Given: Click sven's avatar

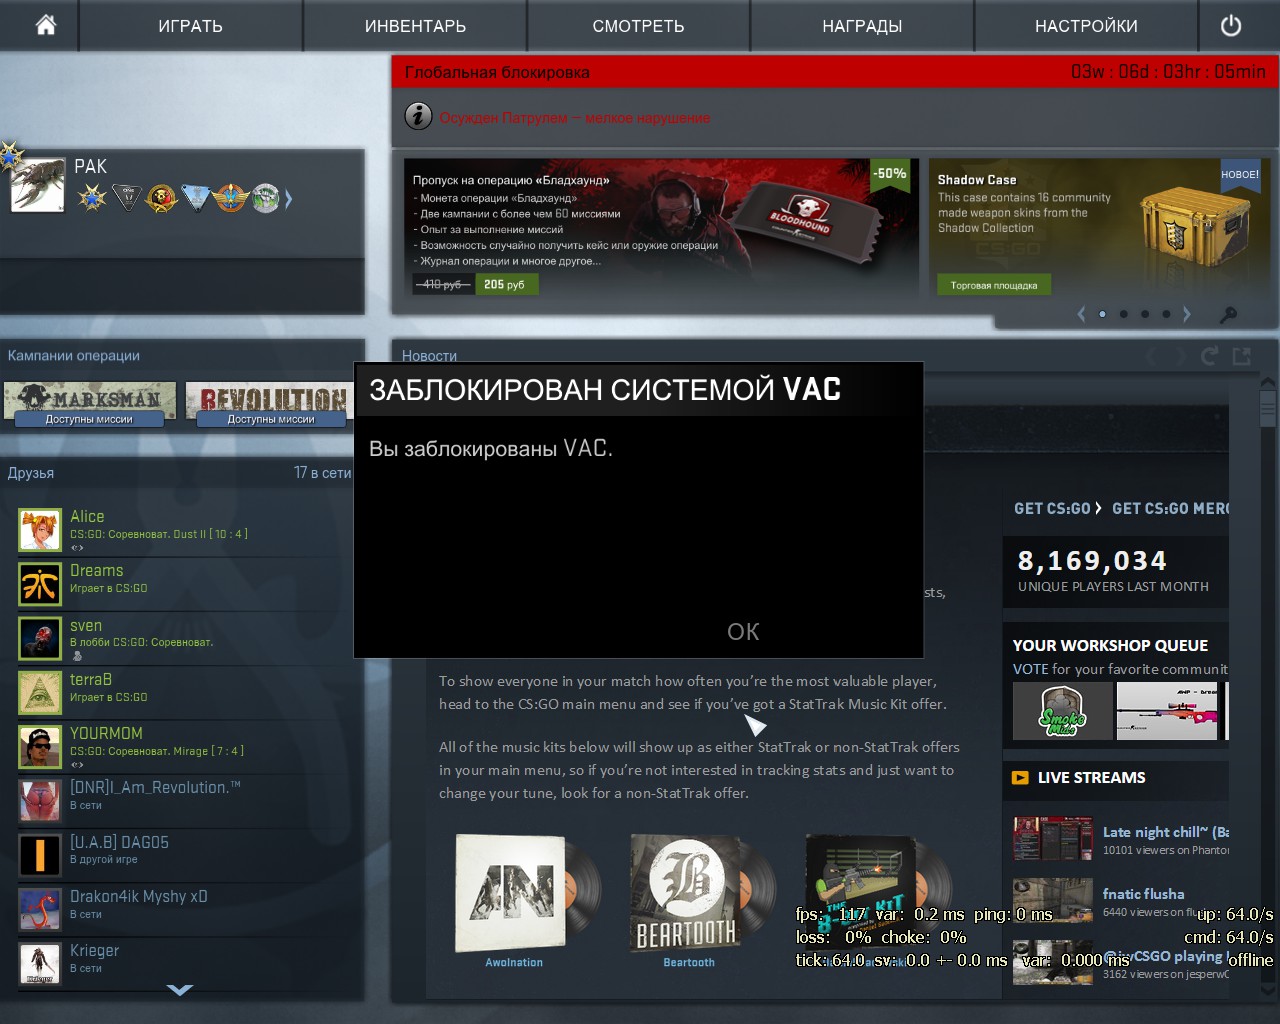Looking at the screenshot, I should tap(40, 639).
